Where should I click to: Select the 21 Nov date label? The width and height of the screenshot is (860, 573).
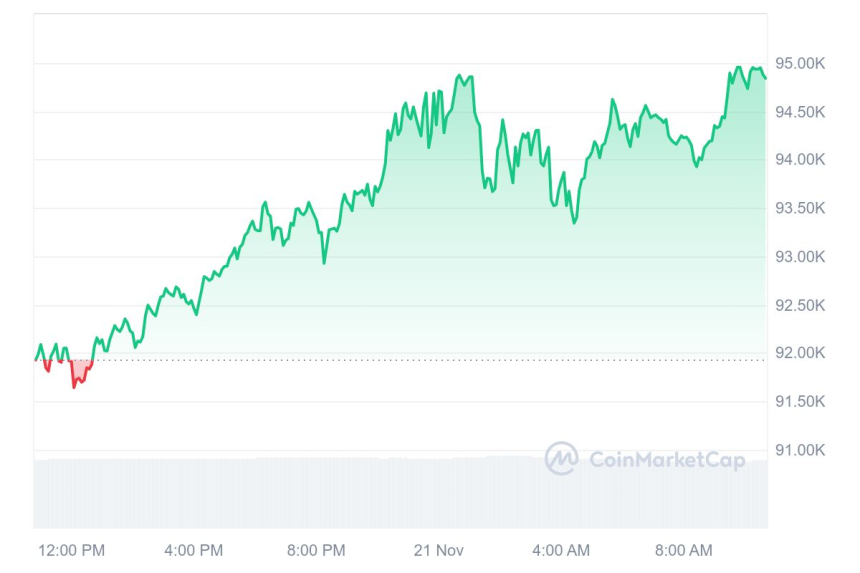pos(439,550)
